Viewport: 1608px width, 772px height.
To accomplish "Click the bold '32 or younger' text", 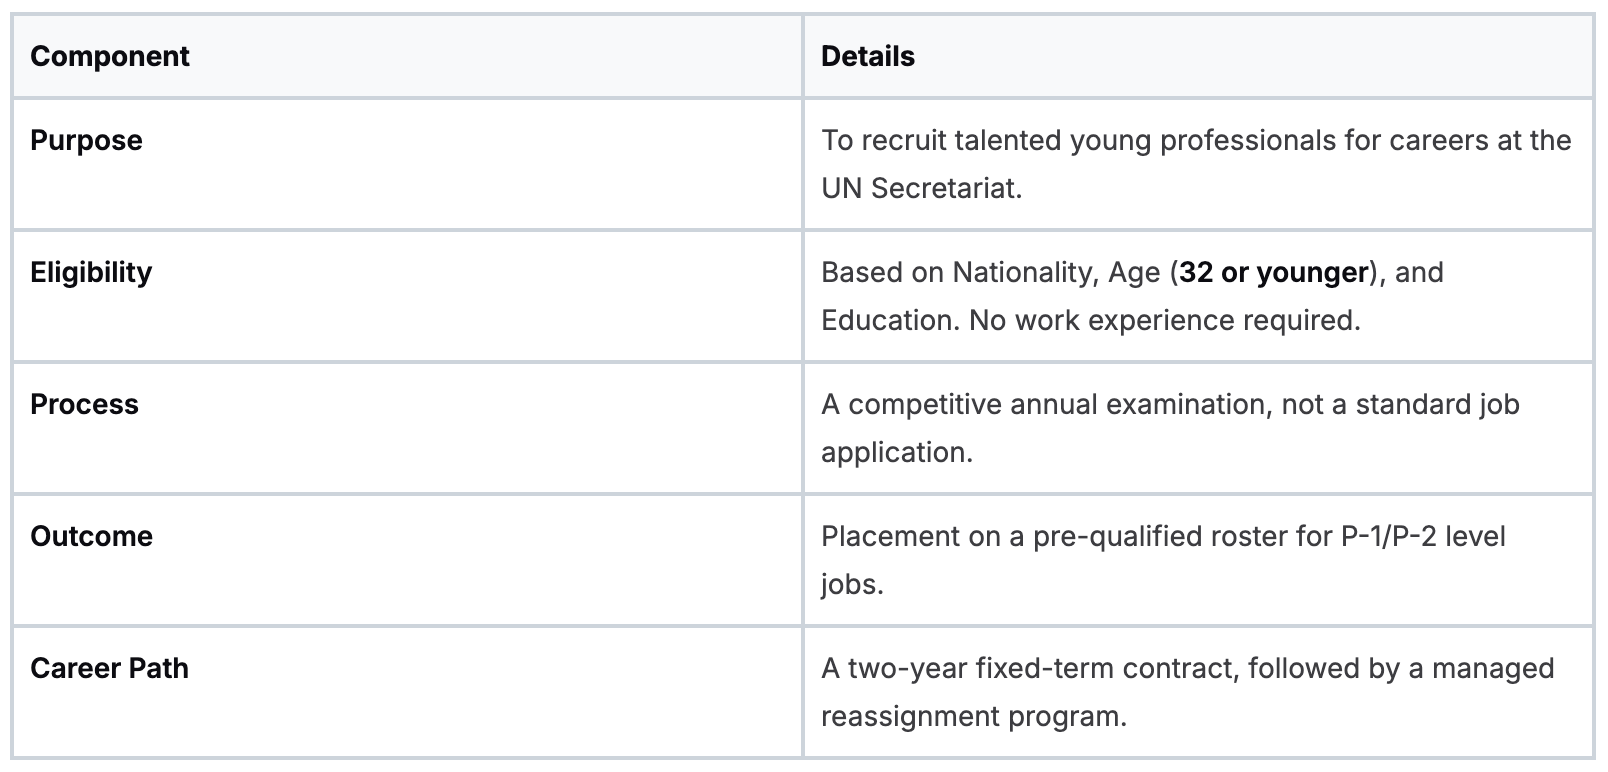I will tap(1273, 272).
